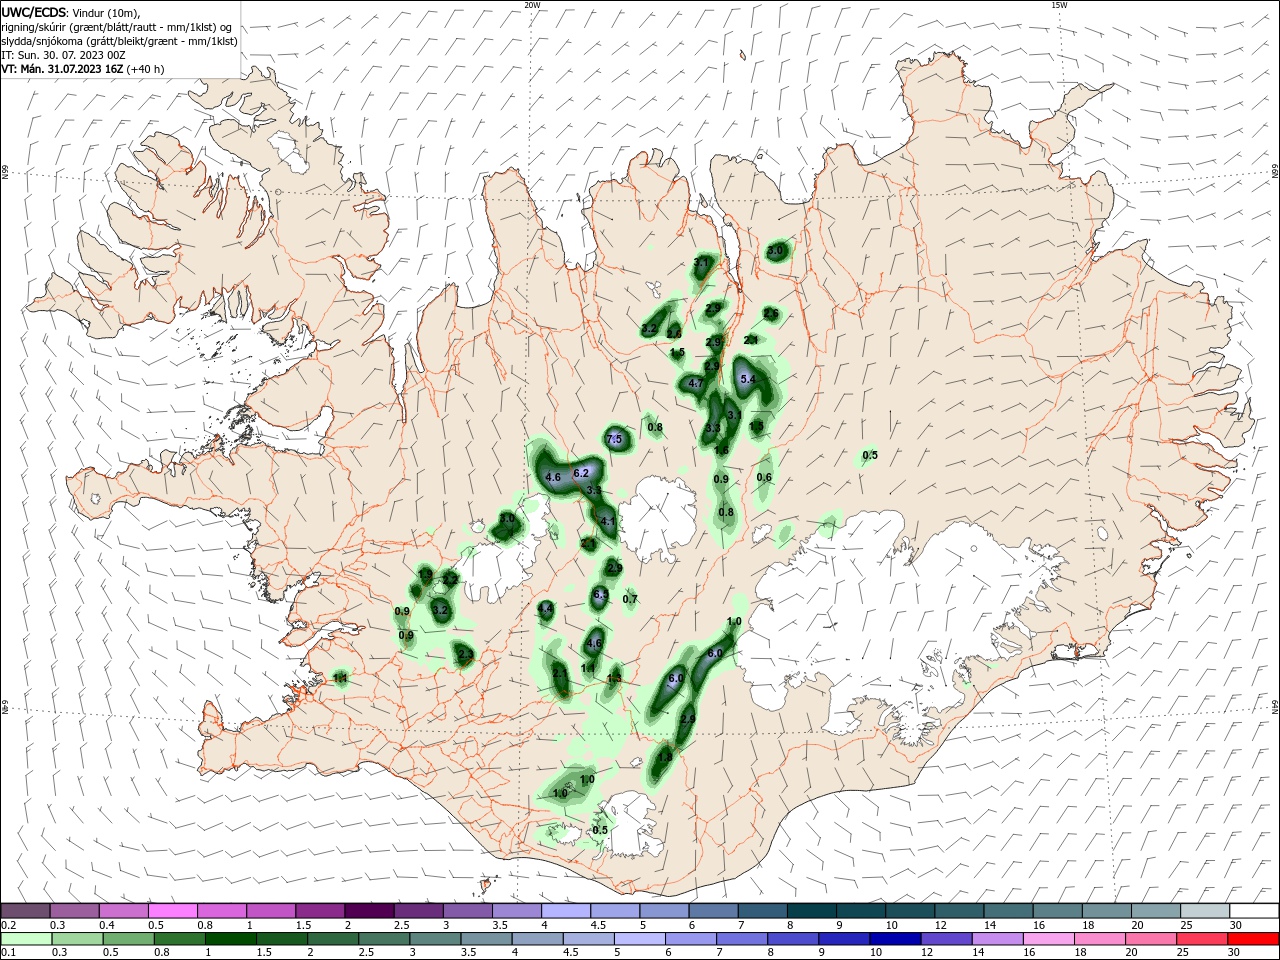Image resolution: width=1280 pixels, height=960 pixels.
Task: Click the 1.1 rainfall value in the southwest
Action: (x=340, y=679)
